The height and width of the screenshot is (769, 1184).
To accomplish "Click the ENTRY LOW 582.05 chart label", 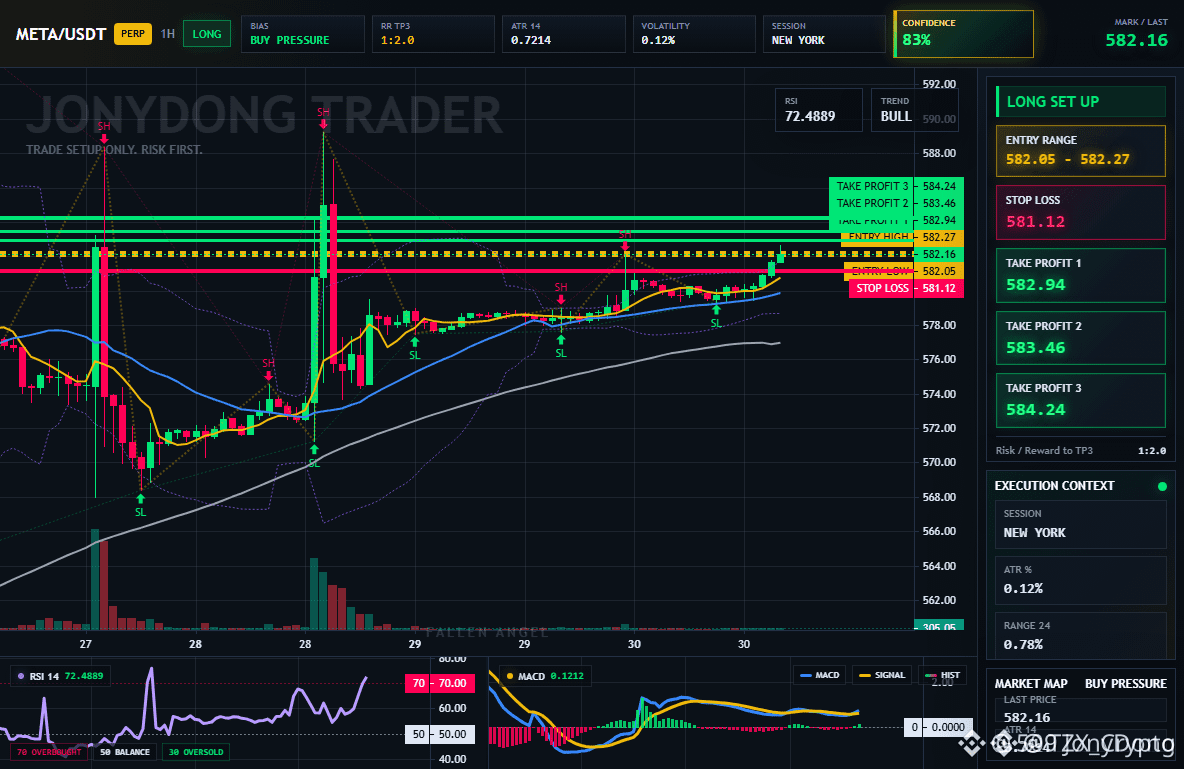I will [903, 271].
